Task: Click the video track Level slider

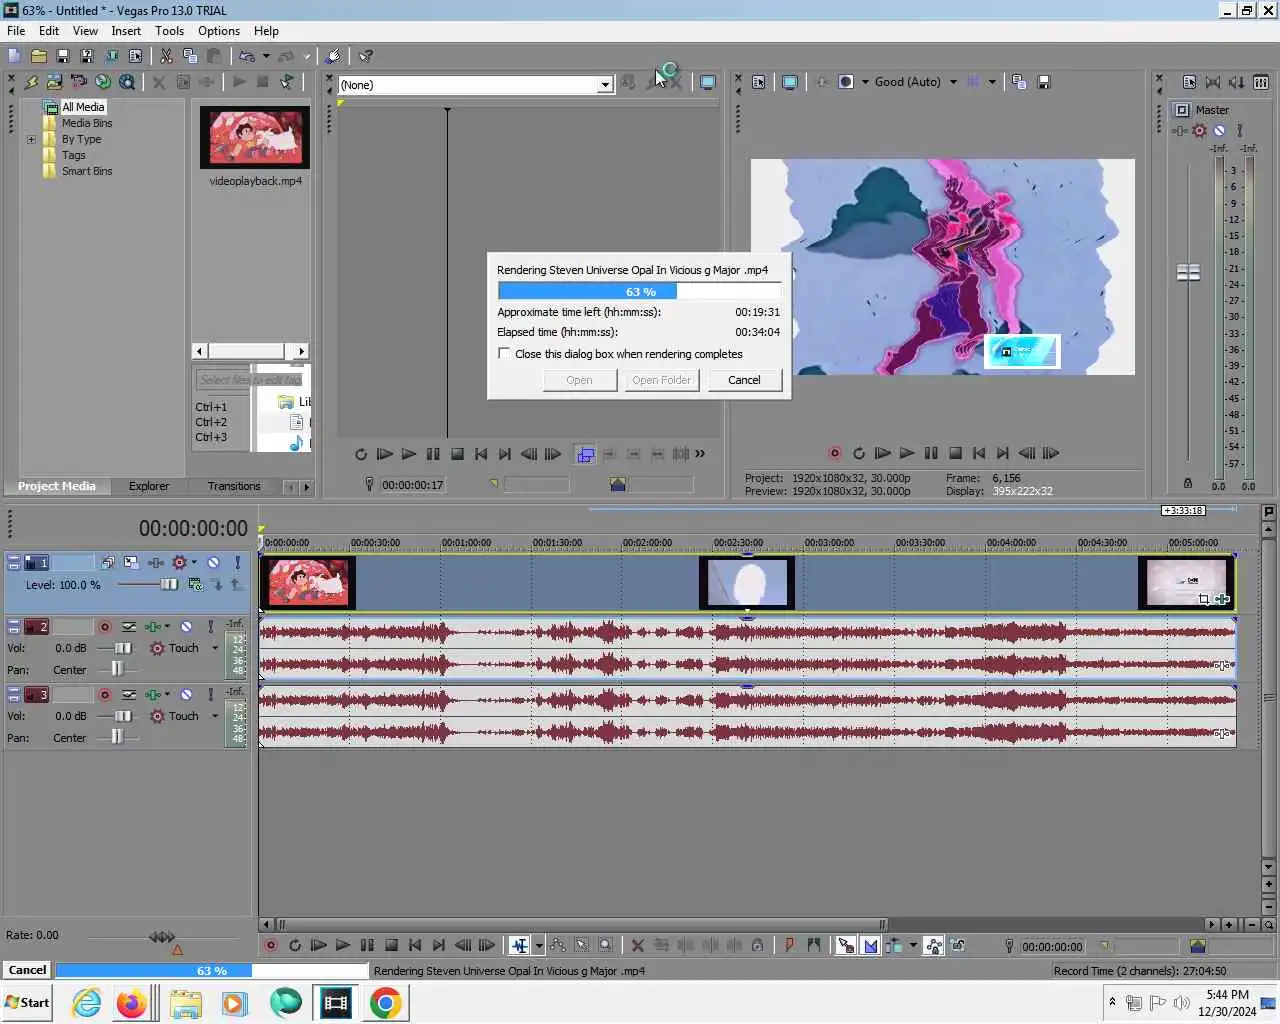Action: [x=169, y=584]
